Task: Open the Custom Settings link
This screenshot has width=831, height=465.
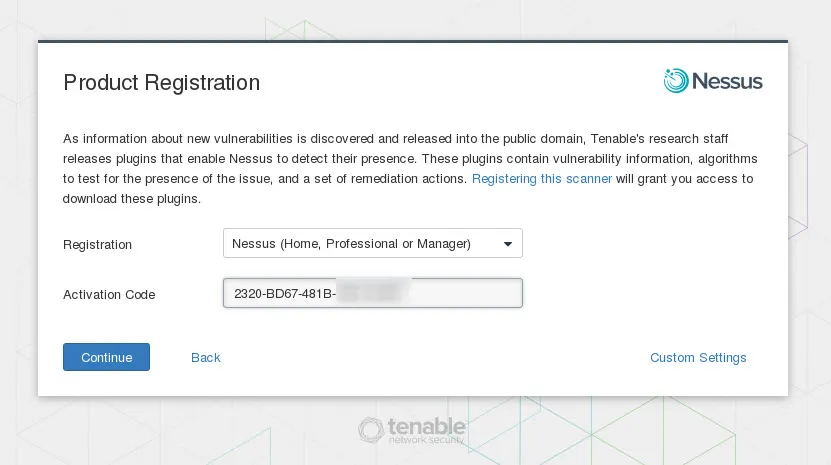Action: tap(698, 358)
